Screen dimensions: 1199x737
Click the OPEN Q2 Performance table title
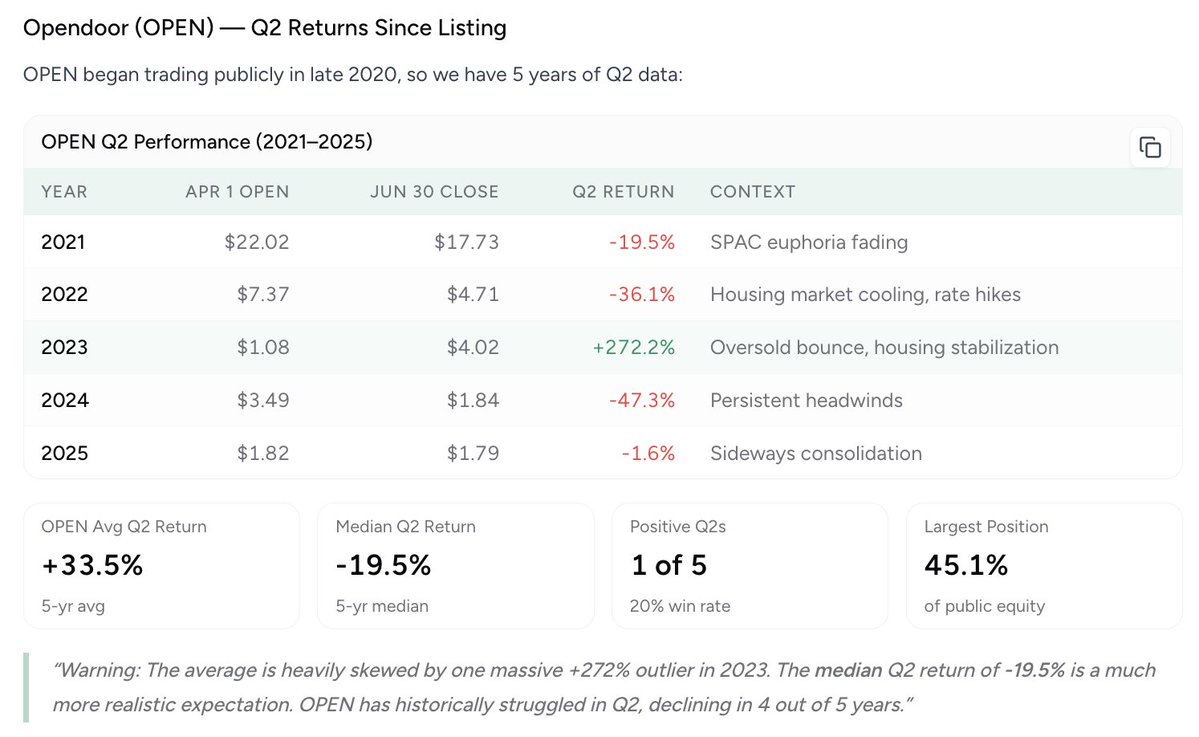[207, 142]
